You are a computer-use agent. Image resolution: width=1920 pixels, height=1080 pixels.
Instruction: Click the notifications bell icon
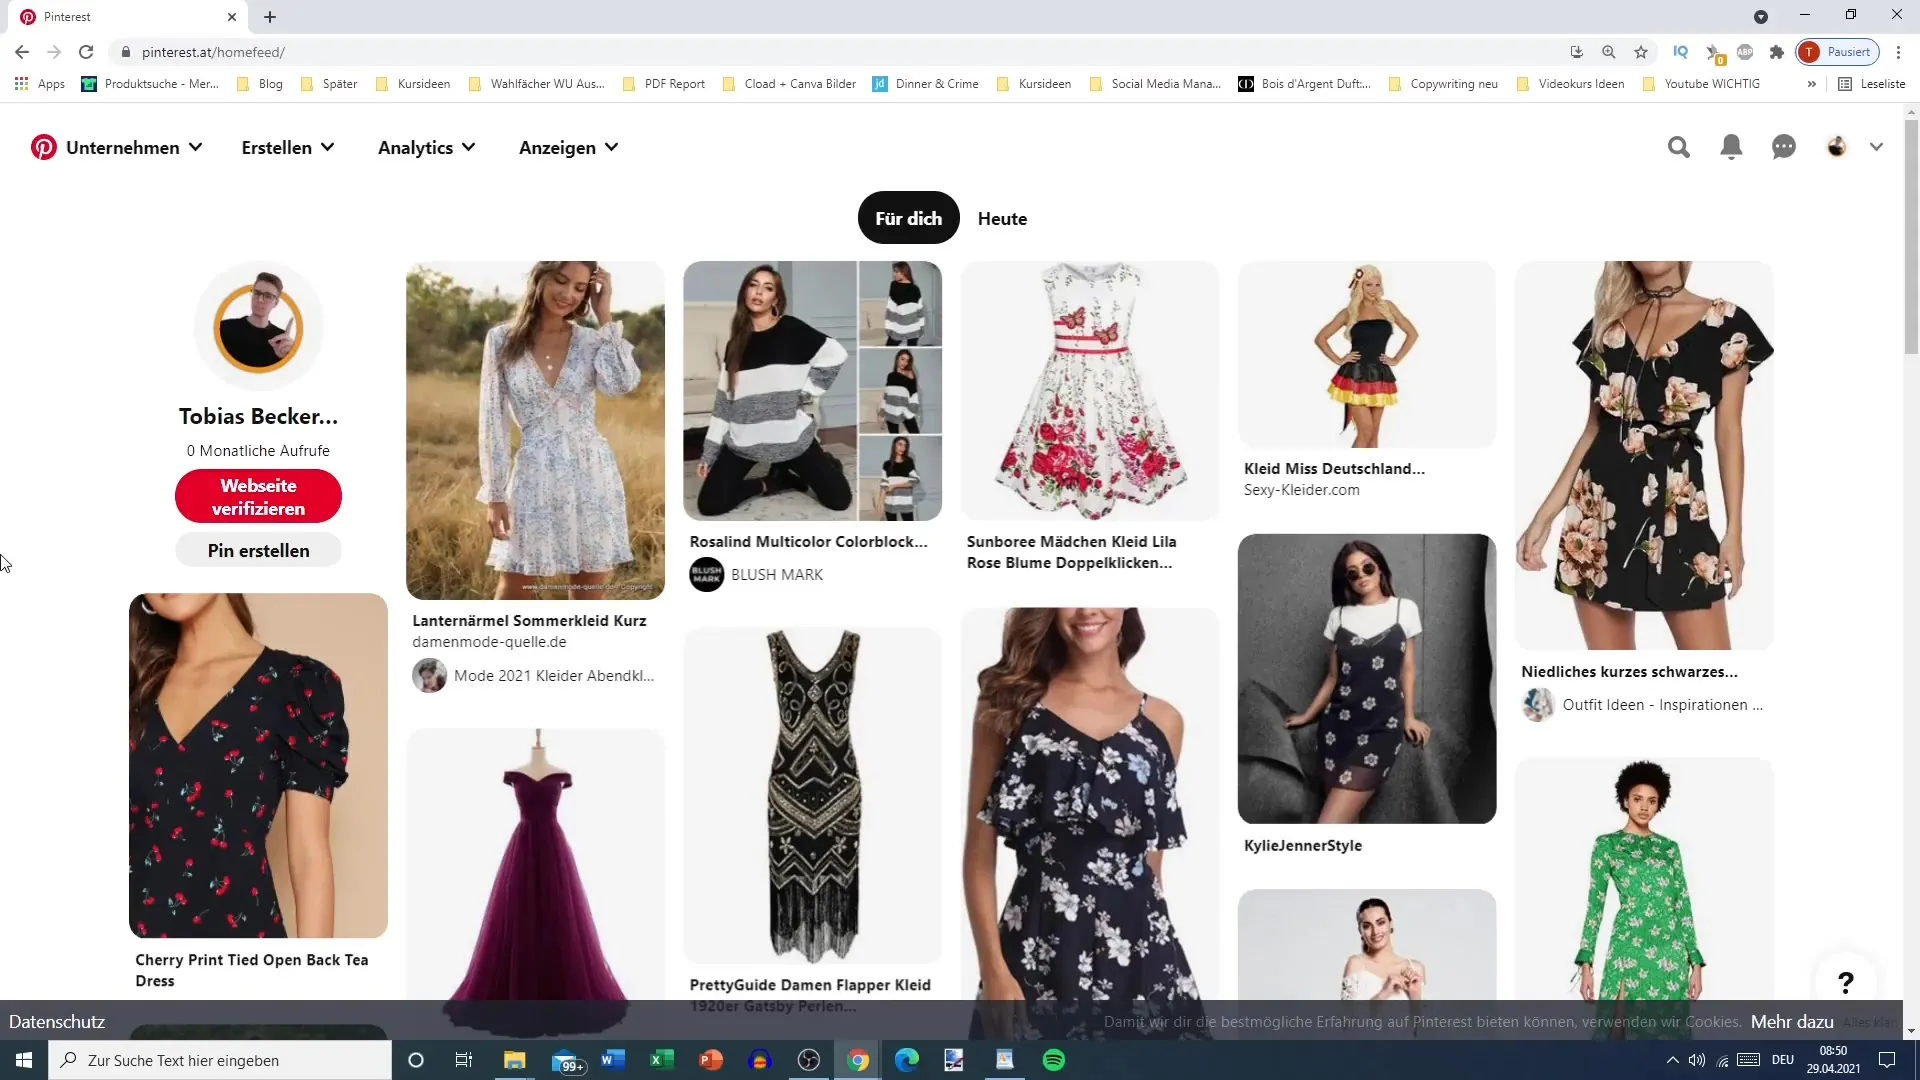(x=1731, y=146)
